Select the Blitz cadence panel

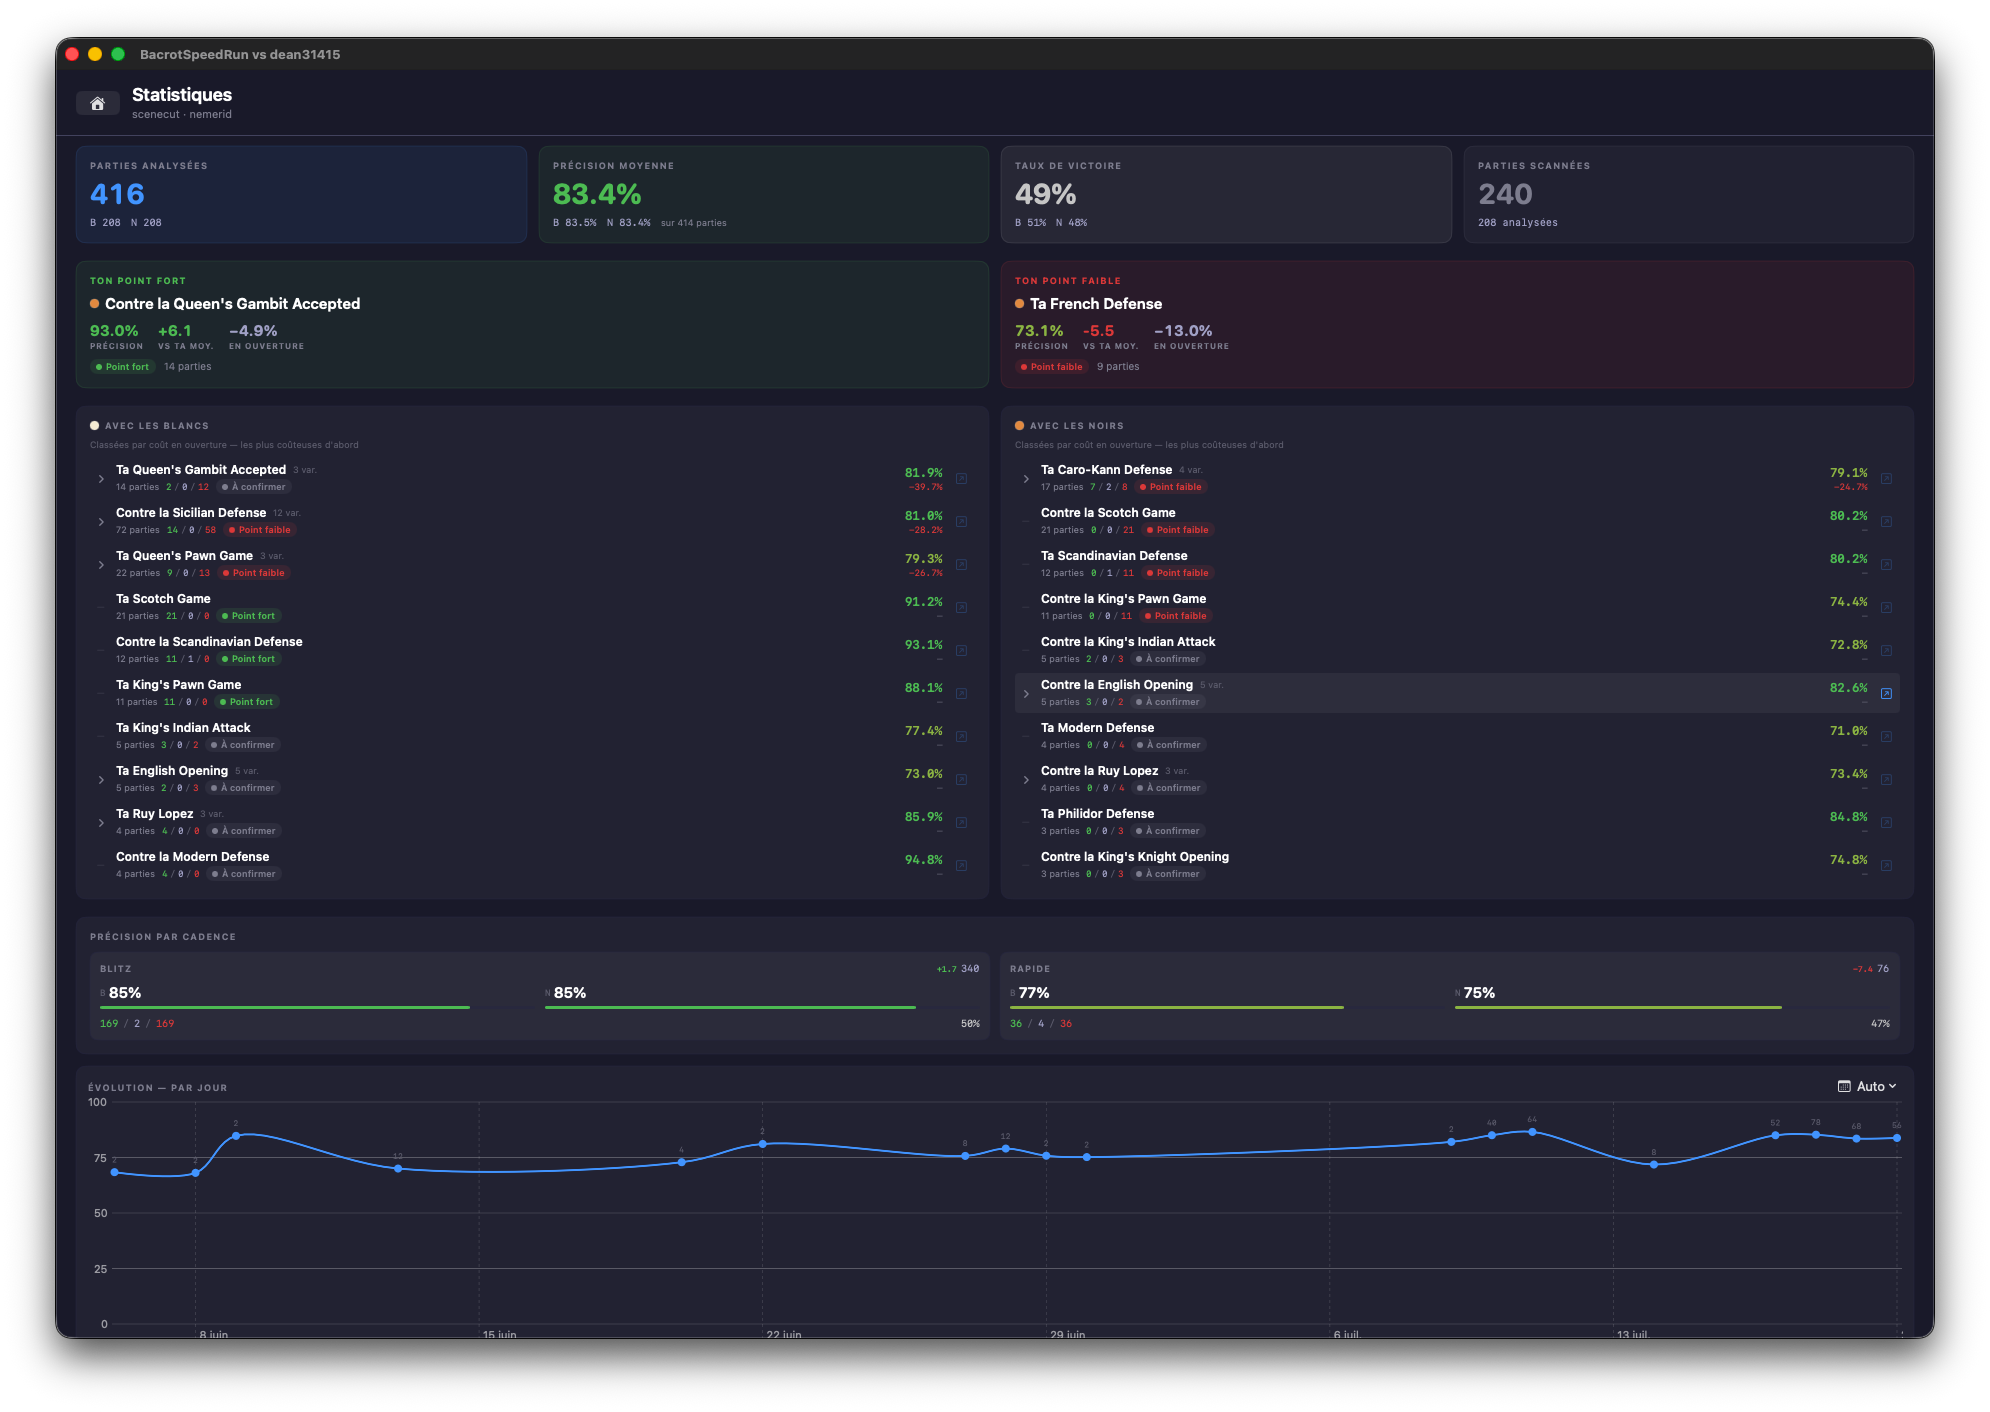pos(540,996)
